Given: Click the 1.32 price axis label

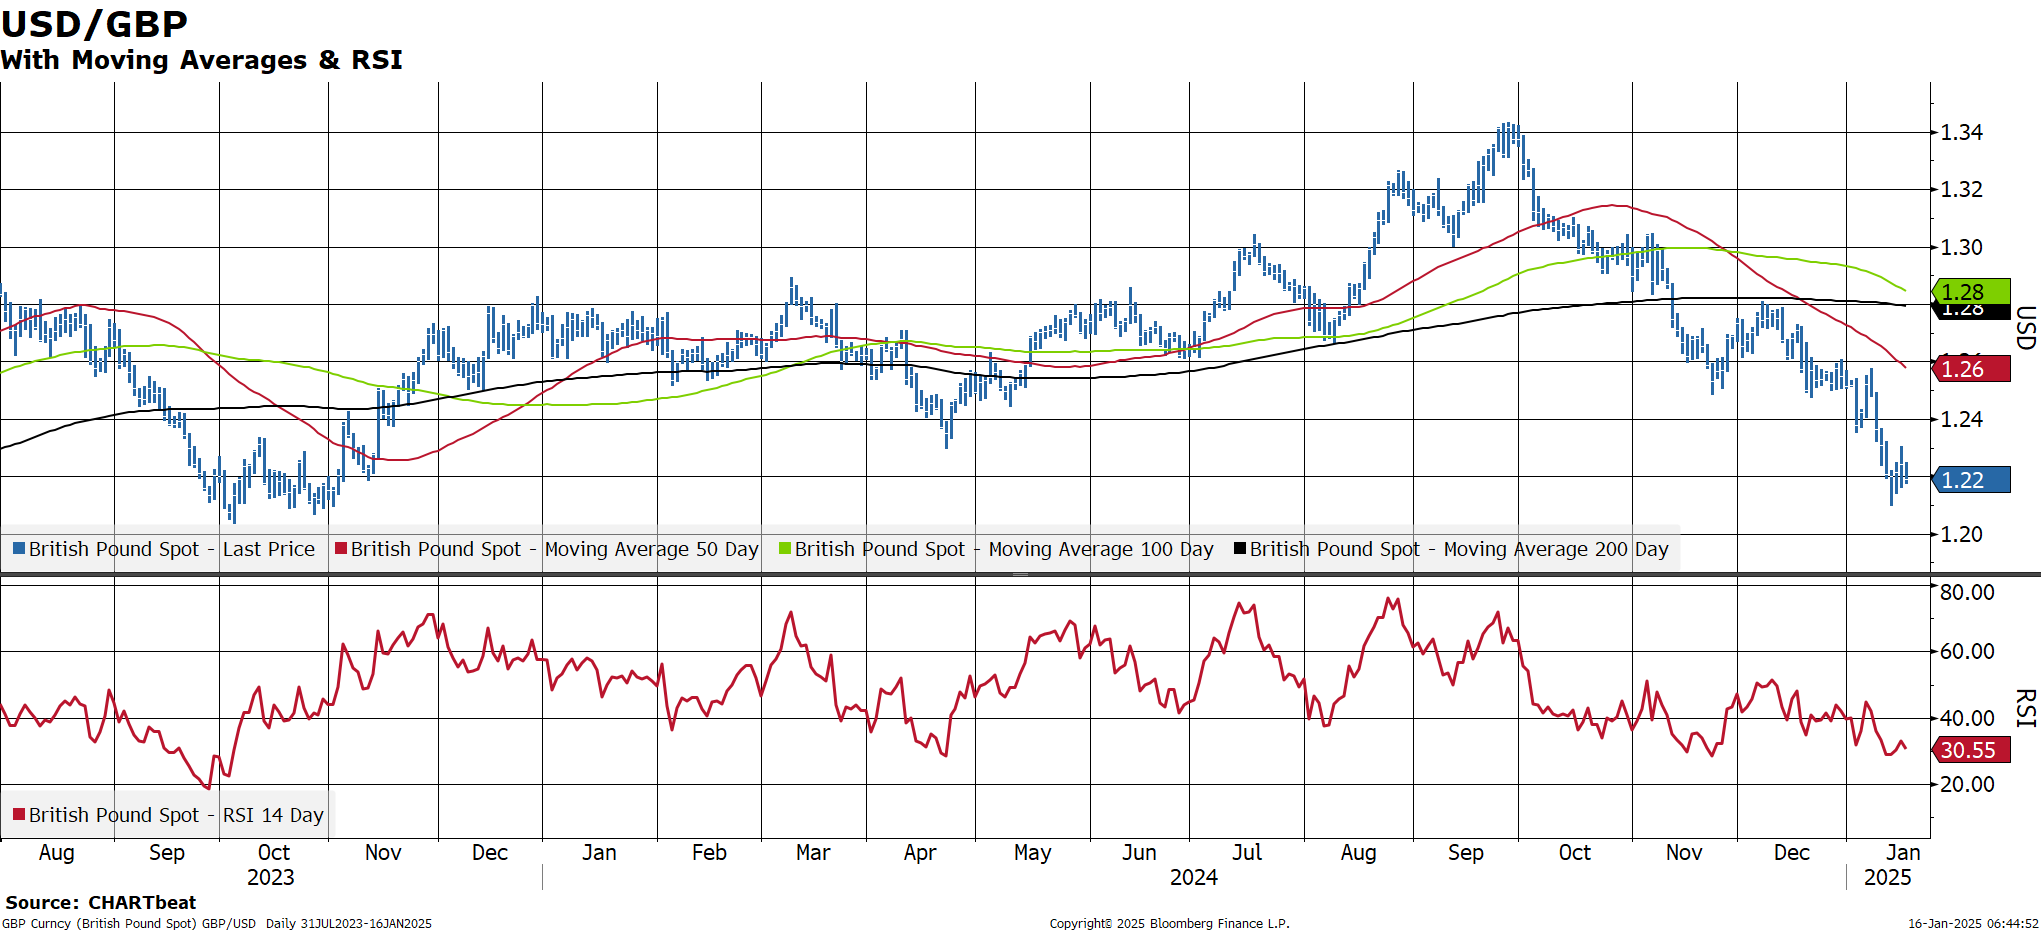Looking at the screenshot, I should point(1961,189).
